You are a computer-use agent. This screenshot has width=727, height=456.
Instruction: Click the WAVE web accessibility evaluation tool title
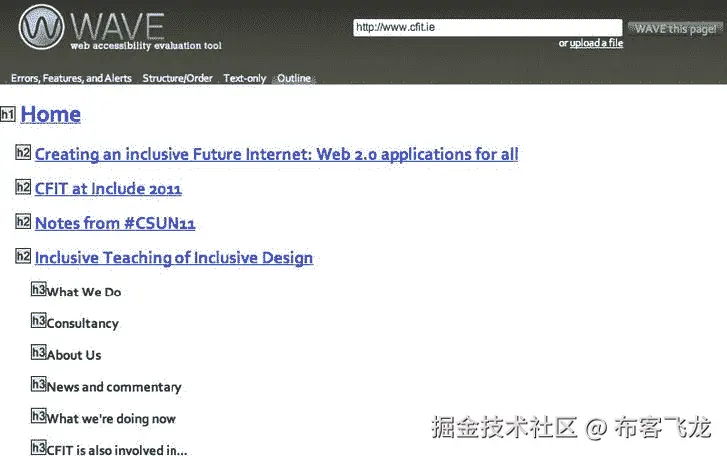(x=146, y=31)
